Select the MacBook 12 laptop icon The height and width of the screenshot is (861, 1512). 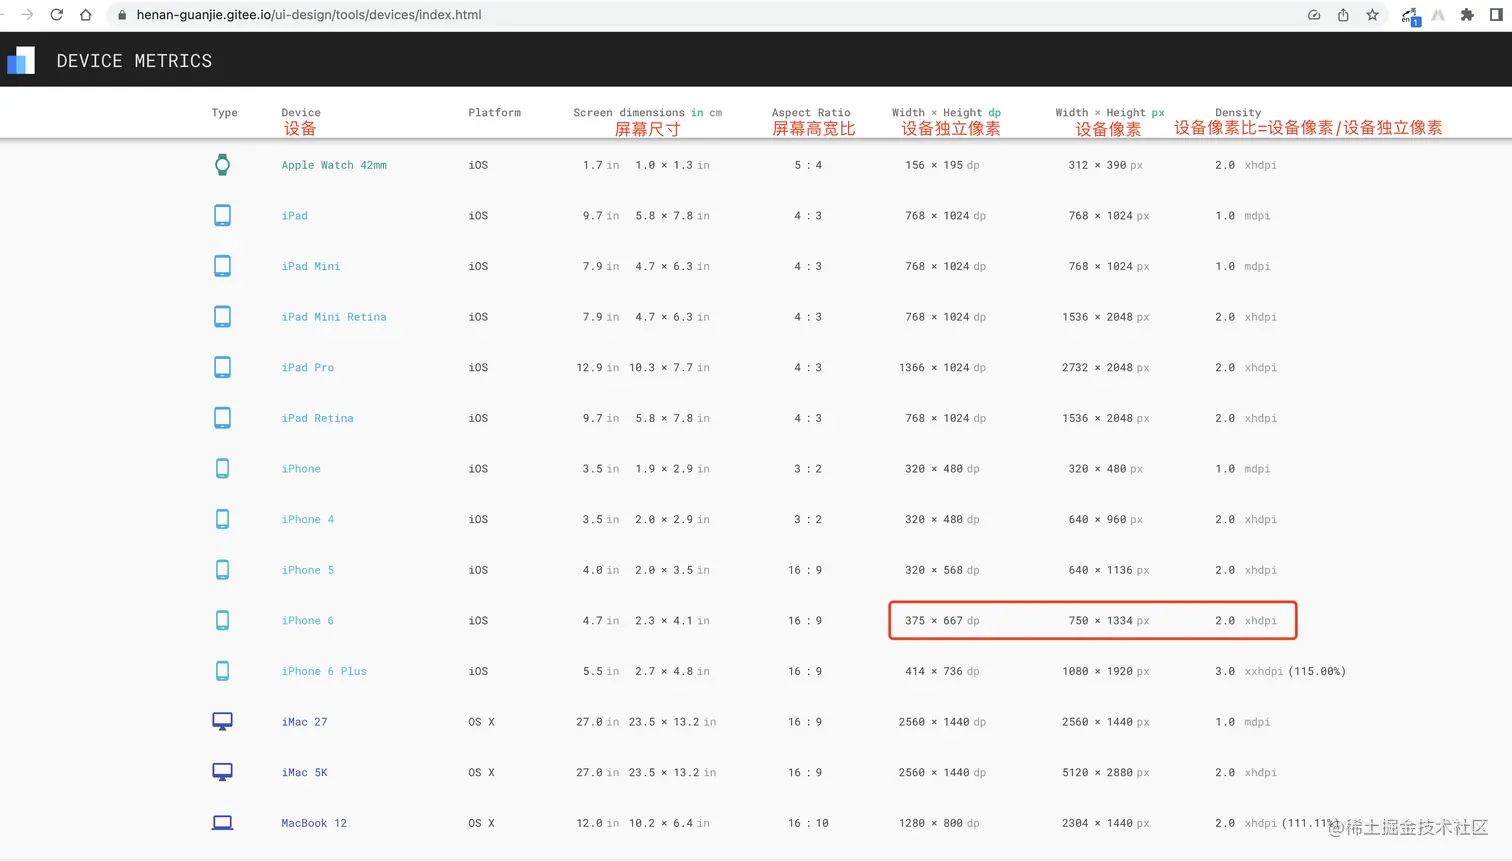[x=222, y=823]
